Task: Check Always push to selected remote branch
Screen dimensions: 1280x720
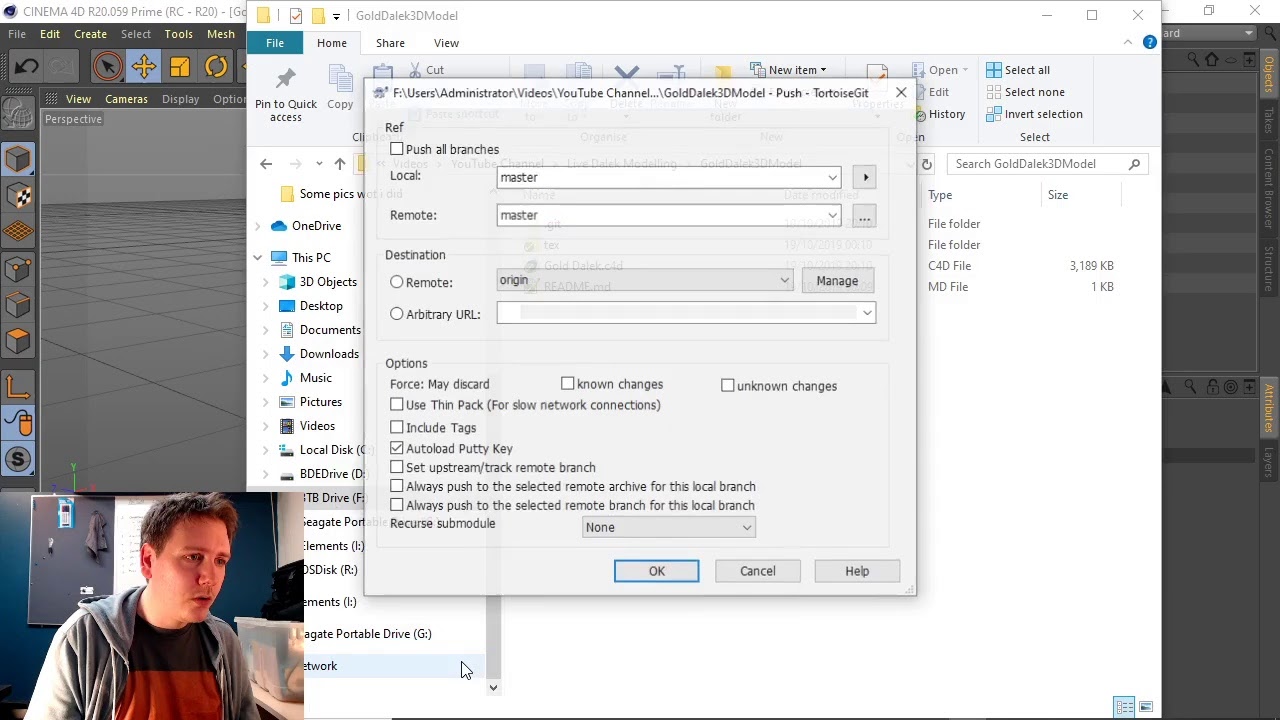Action: coord(397,505)
